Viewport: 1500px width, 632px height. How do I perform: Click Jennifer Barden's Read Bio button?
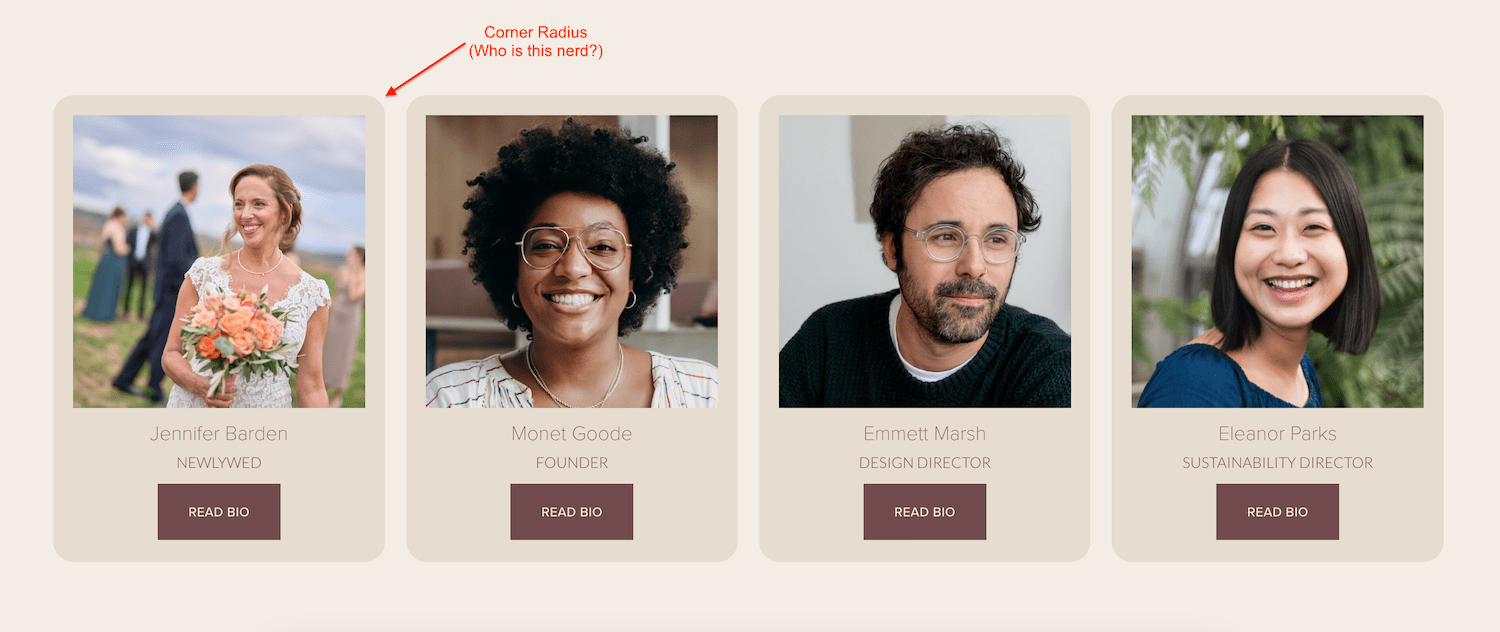pos(219,512)
